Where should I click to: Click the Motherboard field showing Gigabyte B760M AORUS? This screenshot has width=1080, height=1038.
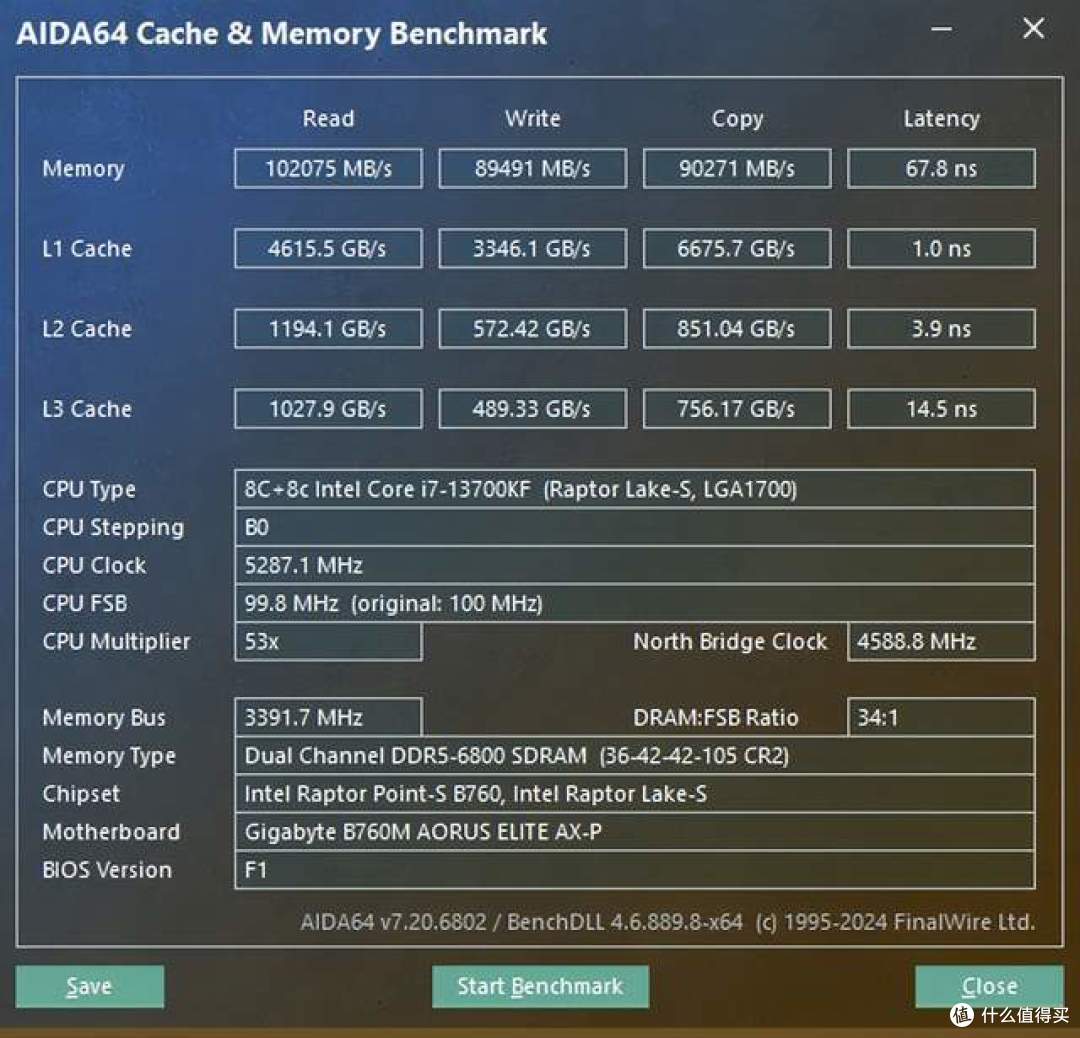pyautogui.click(x=637, y=832)
